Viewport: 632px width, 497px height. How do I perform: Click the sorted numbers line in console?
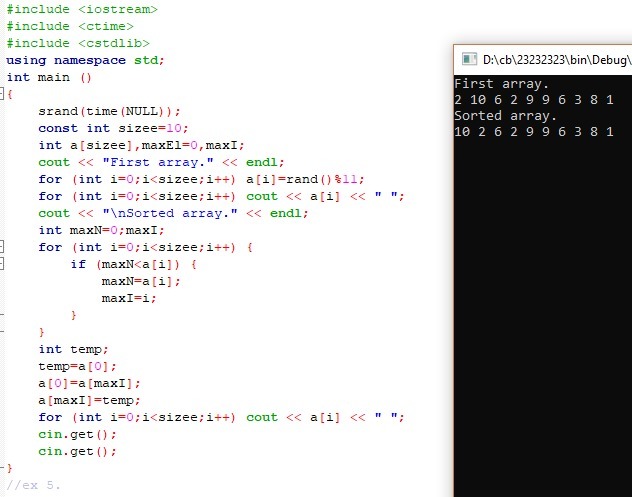coord(532,132)
